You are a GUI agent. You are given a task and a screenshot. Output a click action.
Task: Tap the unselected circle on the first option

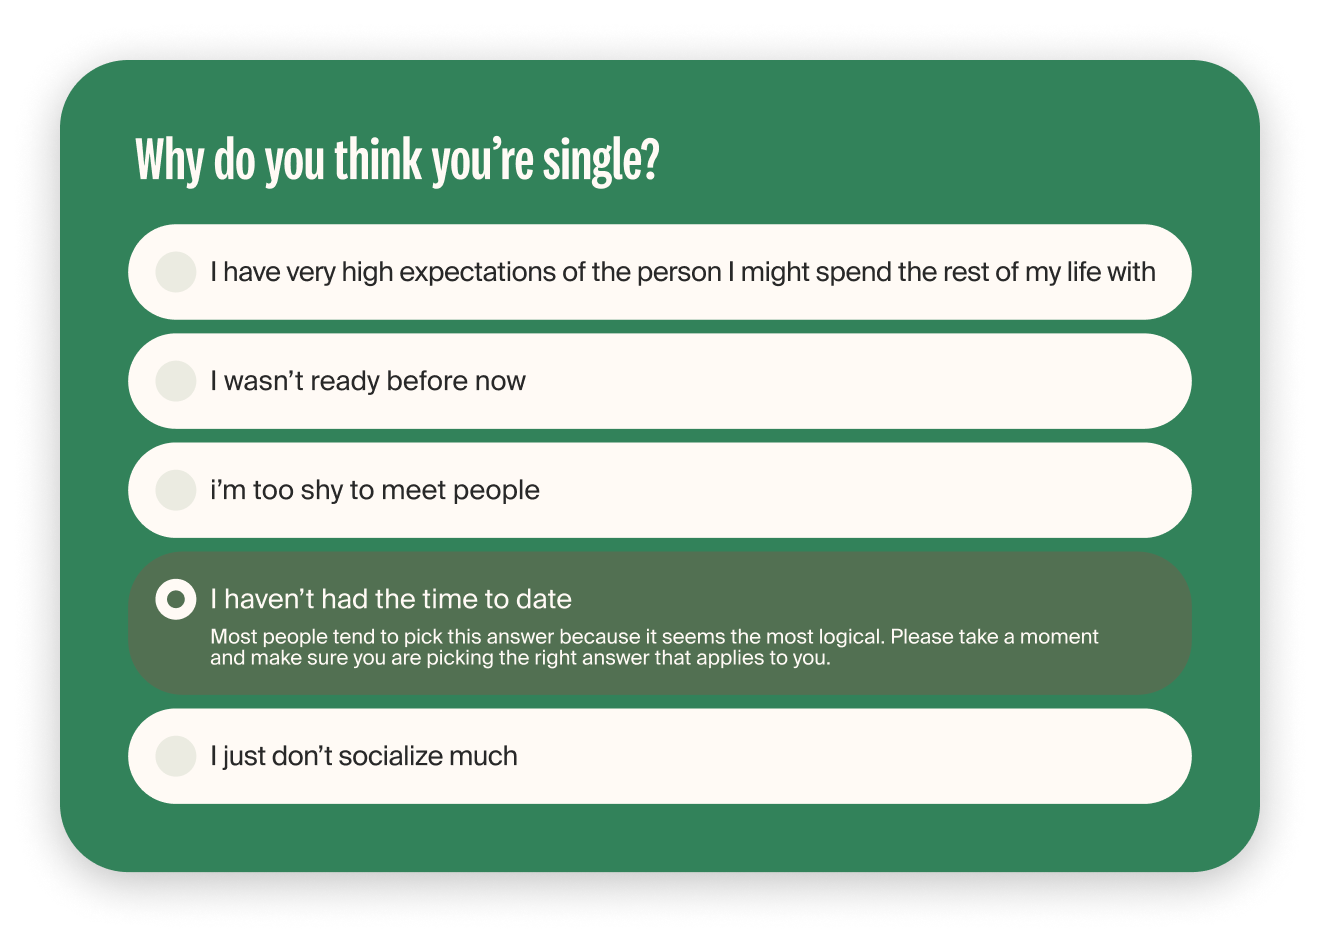[x=175, y=271]
